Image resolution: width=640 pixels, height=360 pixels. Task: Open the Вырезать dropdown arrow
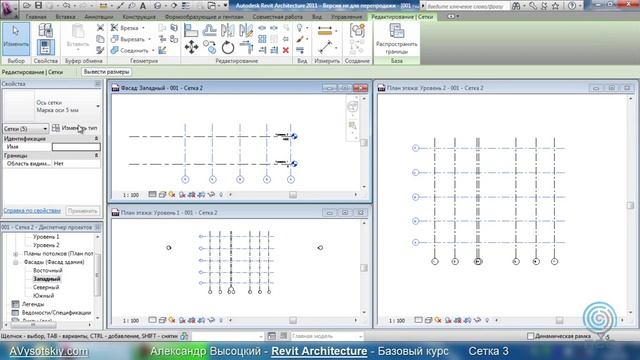coord(149,39)
